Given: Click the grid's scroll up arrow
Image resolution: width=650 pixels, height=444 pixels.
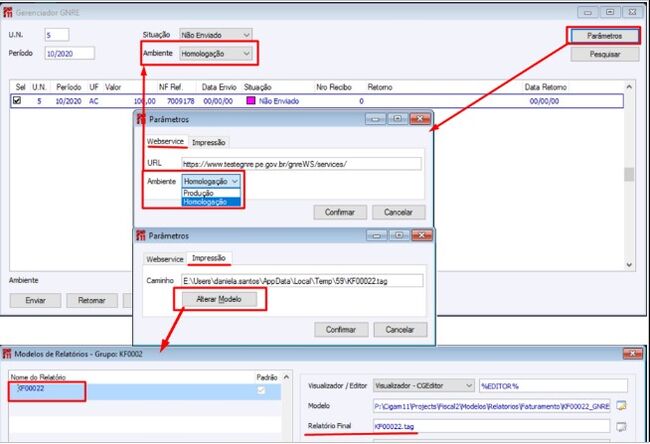Looking at the screenshot, I should coord(629,87).
